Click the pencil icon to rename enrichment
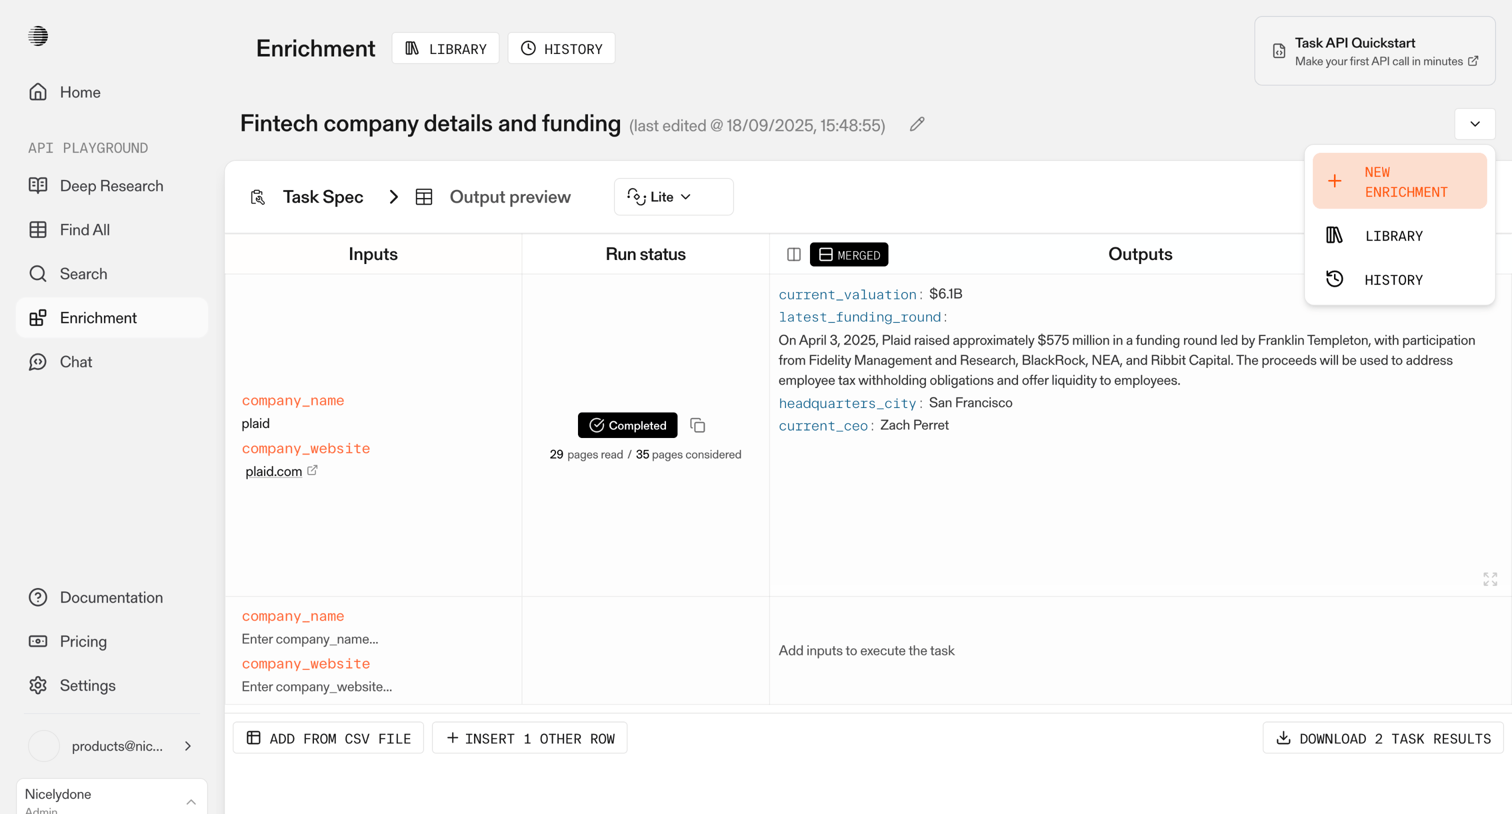The height and width of the screenshot is (814, 1512). 917,124
